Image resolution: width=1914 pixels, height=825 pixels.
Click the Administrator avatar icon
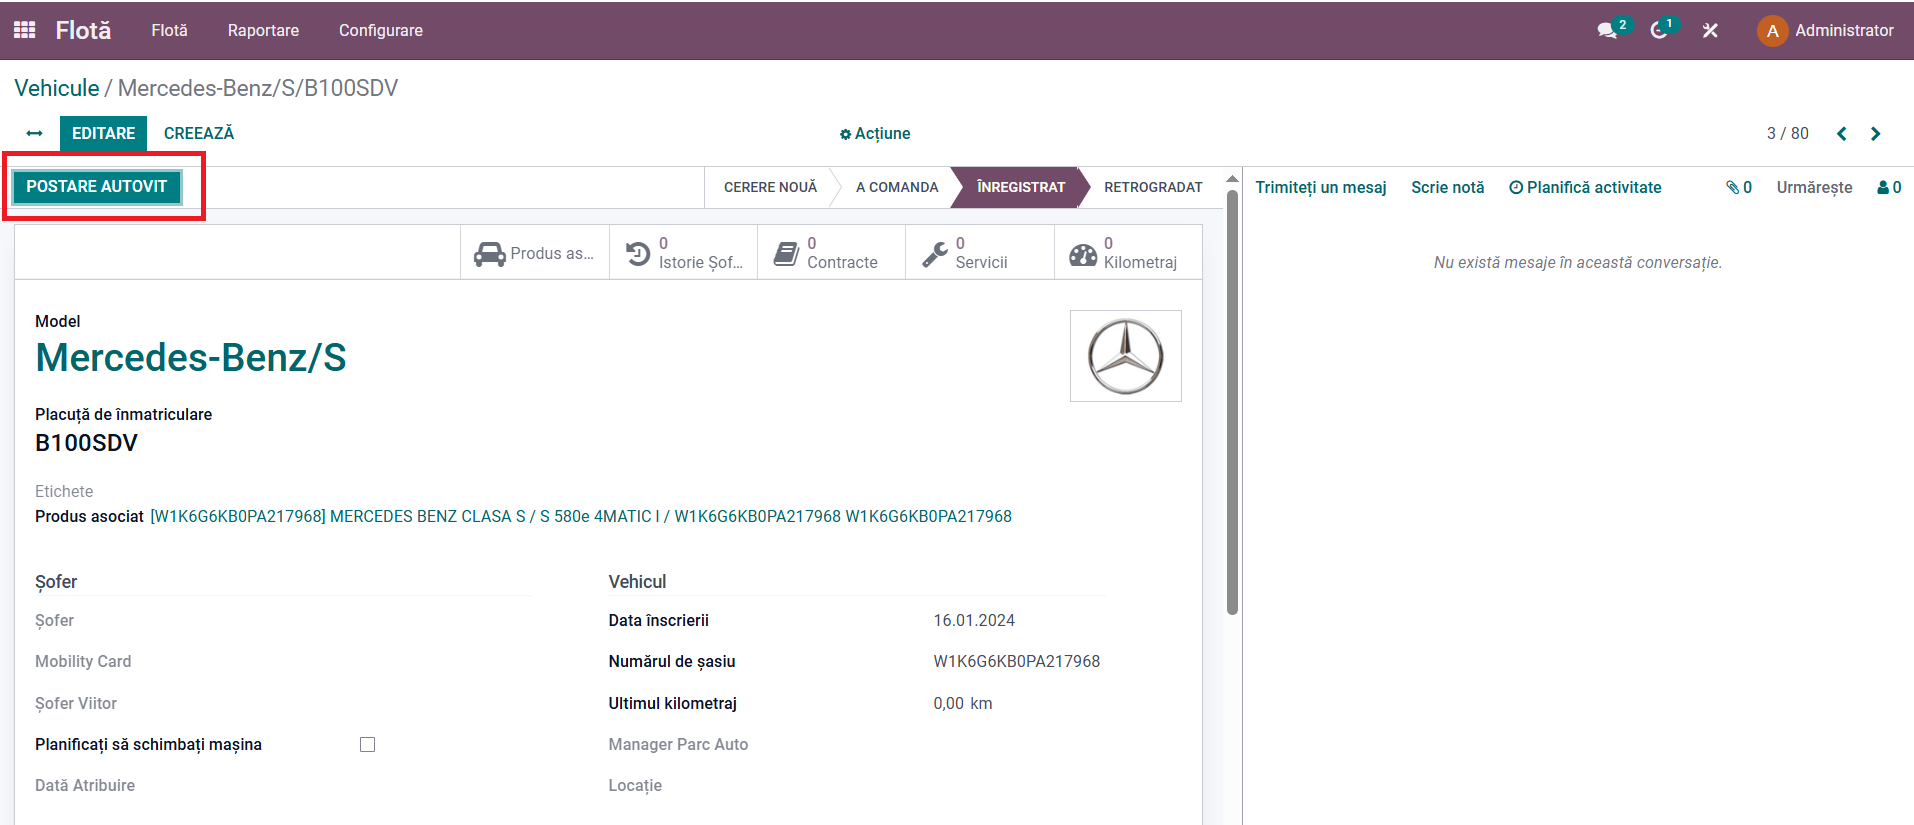point(1772,30)
